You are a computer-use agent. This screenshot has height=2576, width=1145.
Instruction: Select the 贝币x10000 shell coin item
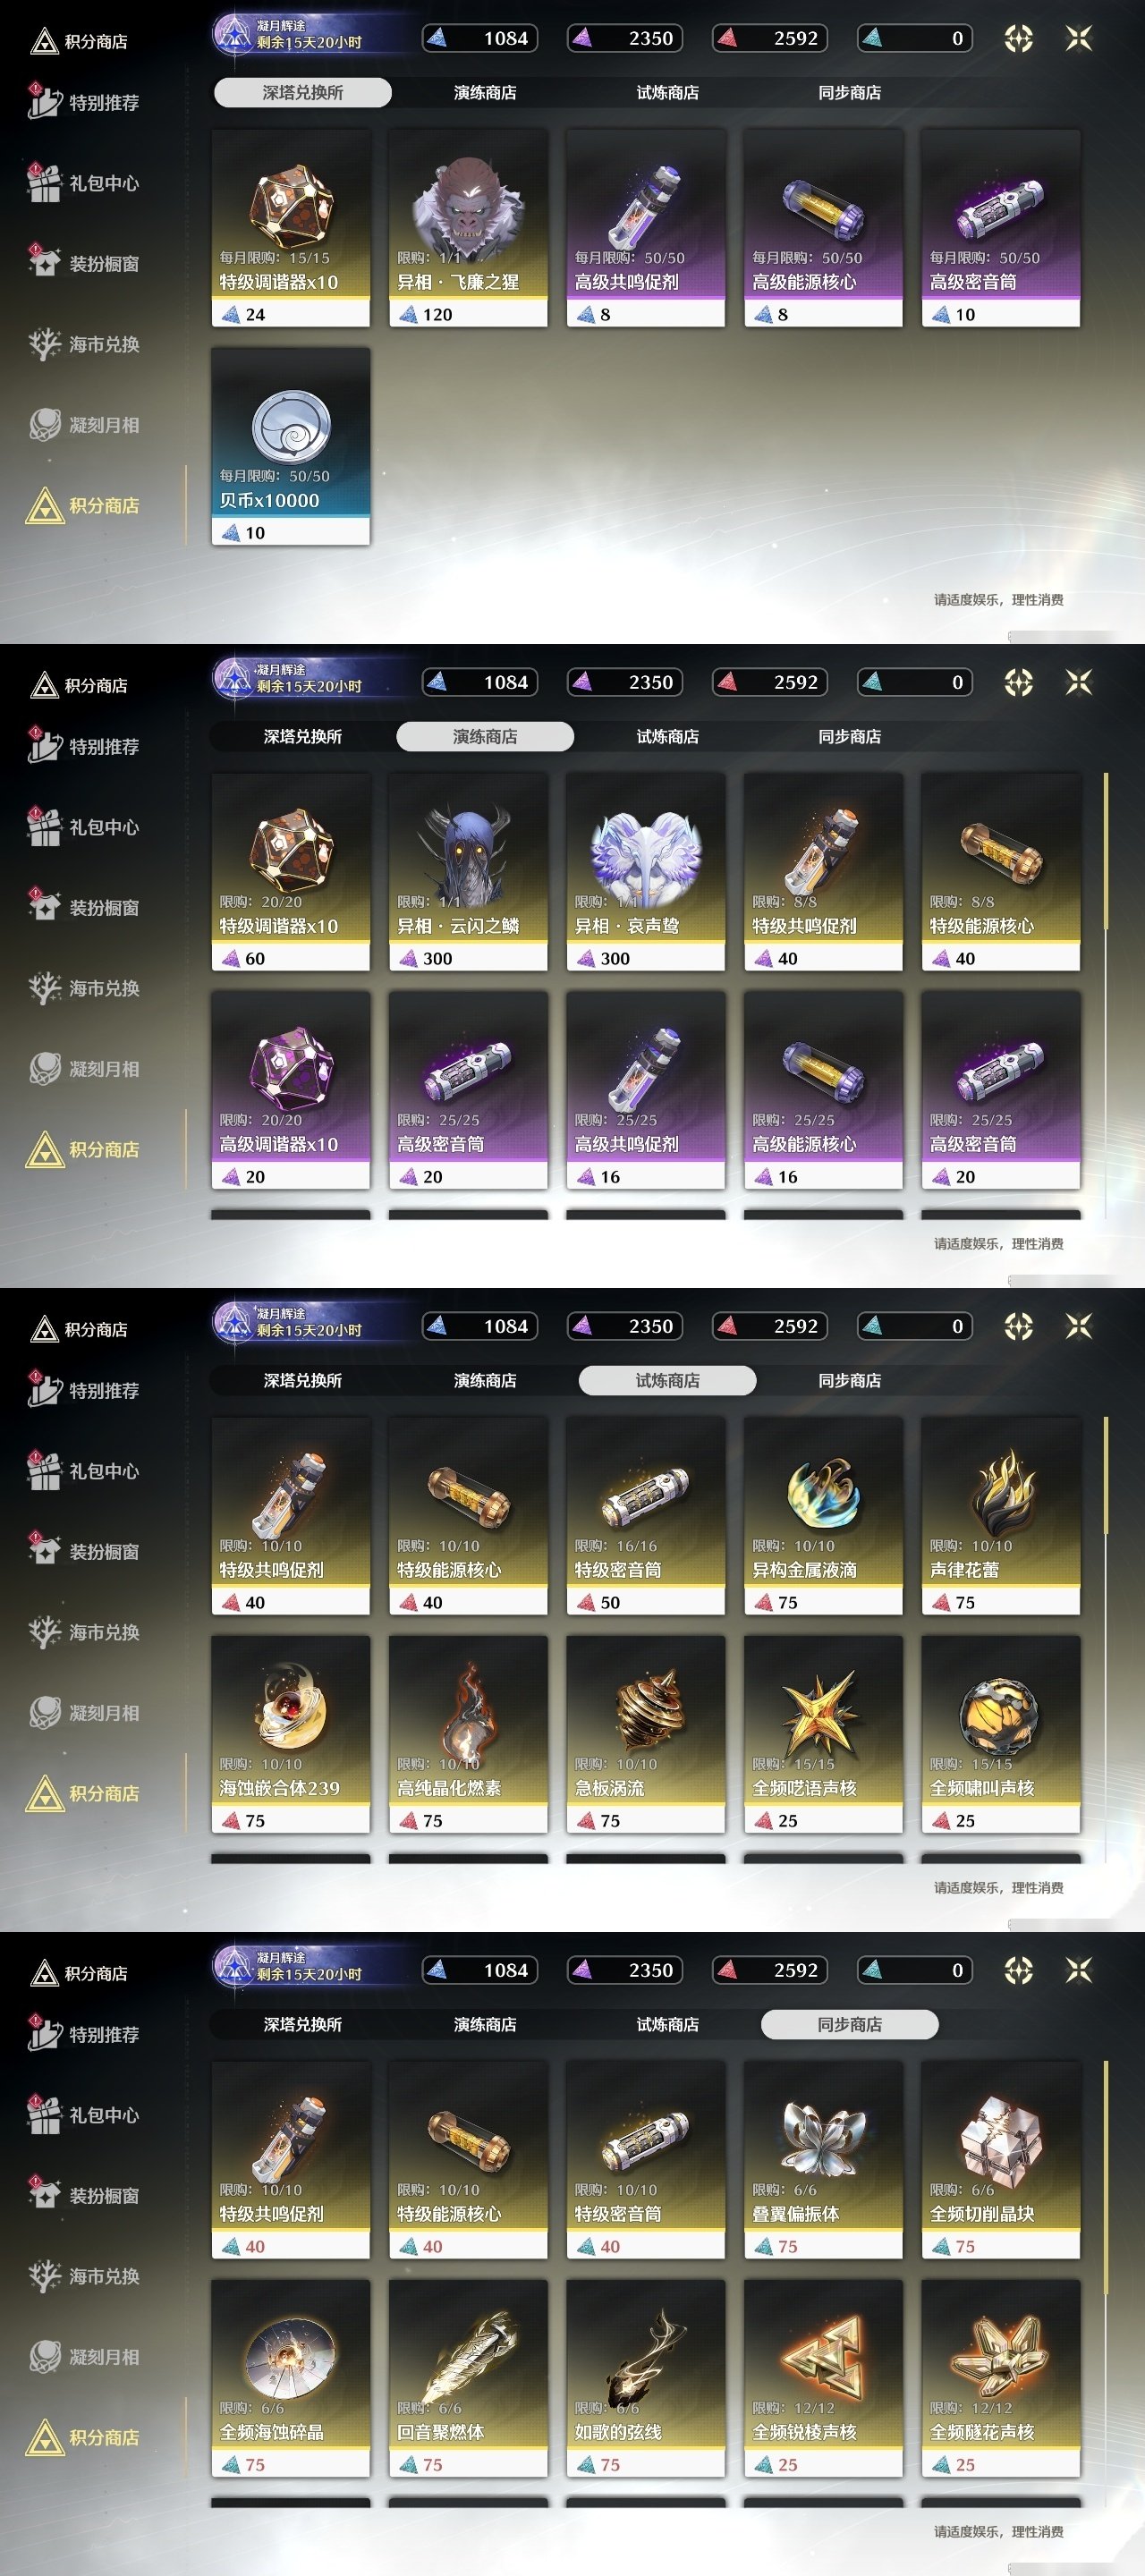tap(291, 446)
